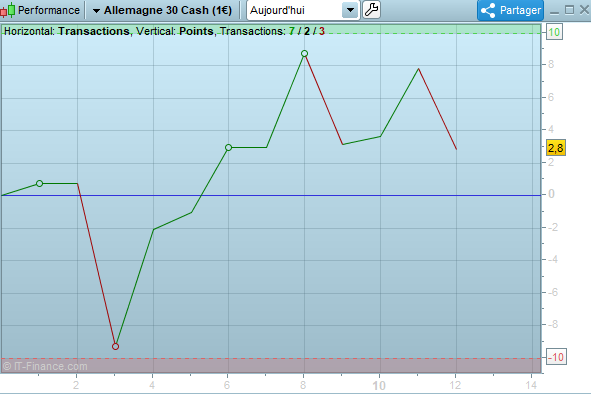Click the Horizontal: Transactions label
Viewport: 591px width, 394px height.
pos(67,31)
